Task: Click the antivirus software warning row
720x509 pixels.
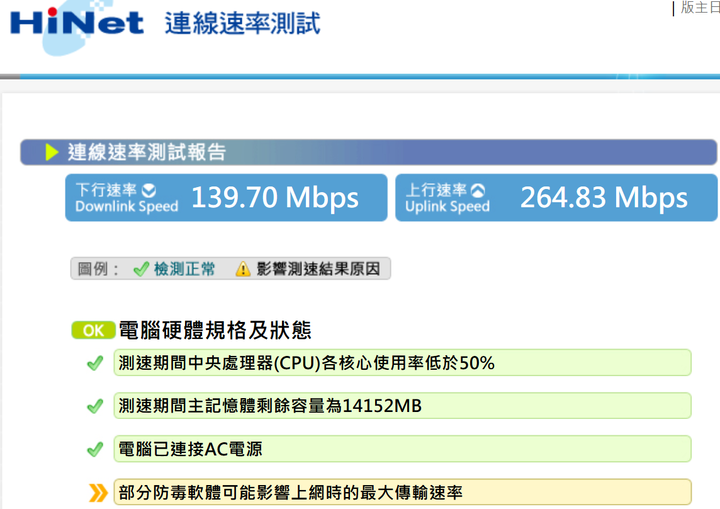Action: 402,492
